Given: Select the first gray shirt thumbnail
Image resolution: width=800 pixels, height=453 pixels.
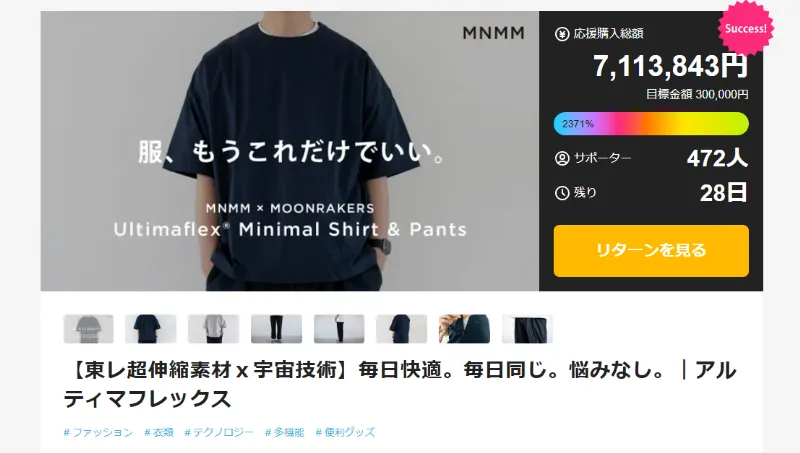Looking at the screenshot, I should (88, 329).
